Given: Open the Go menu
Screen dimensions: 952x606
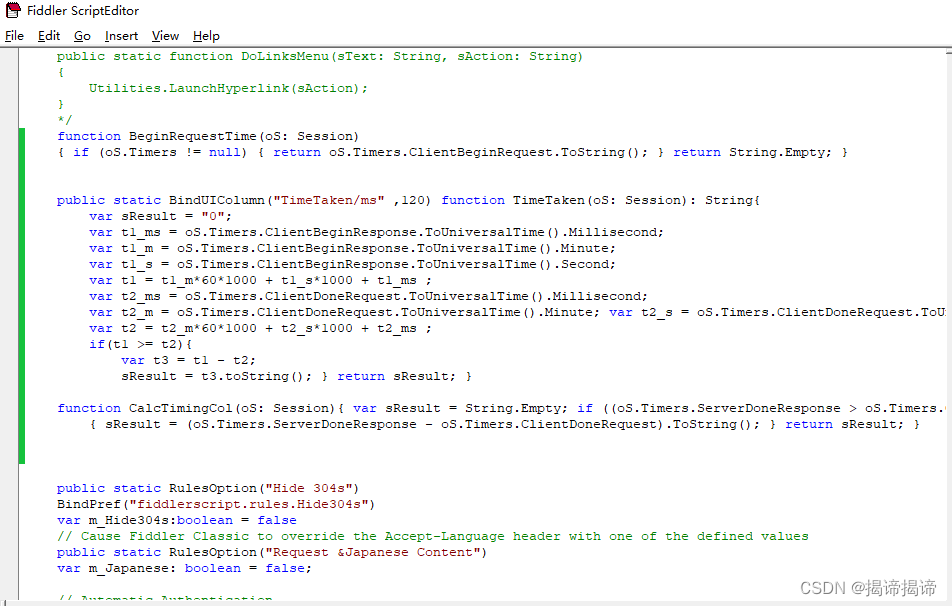Looking at the screenshot, I should tap(82, 36).
